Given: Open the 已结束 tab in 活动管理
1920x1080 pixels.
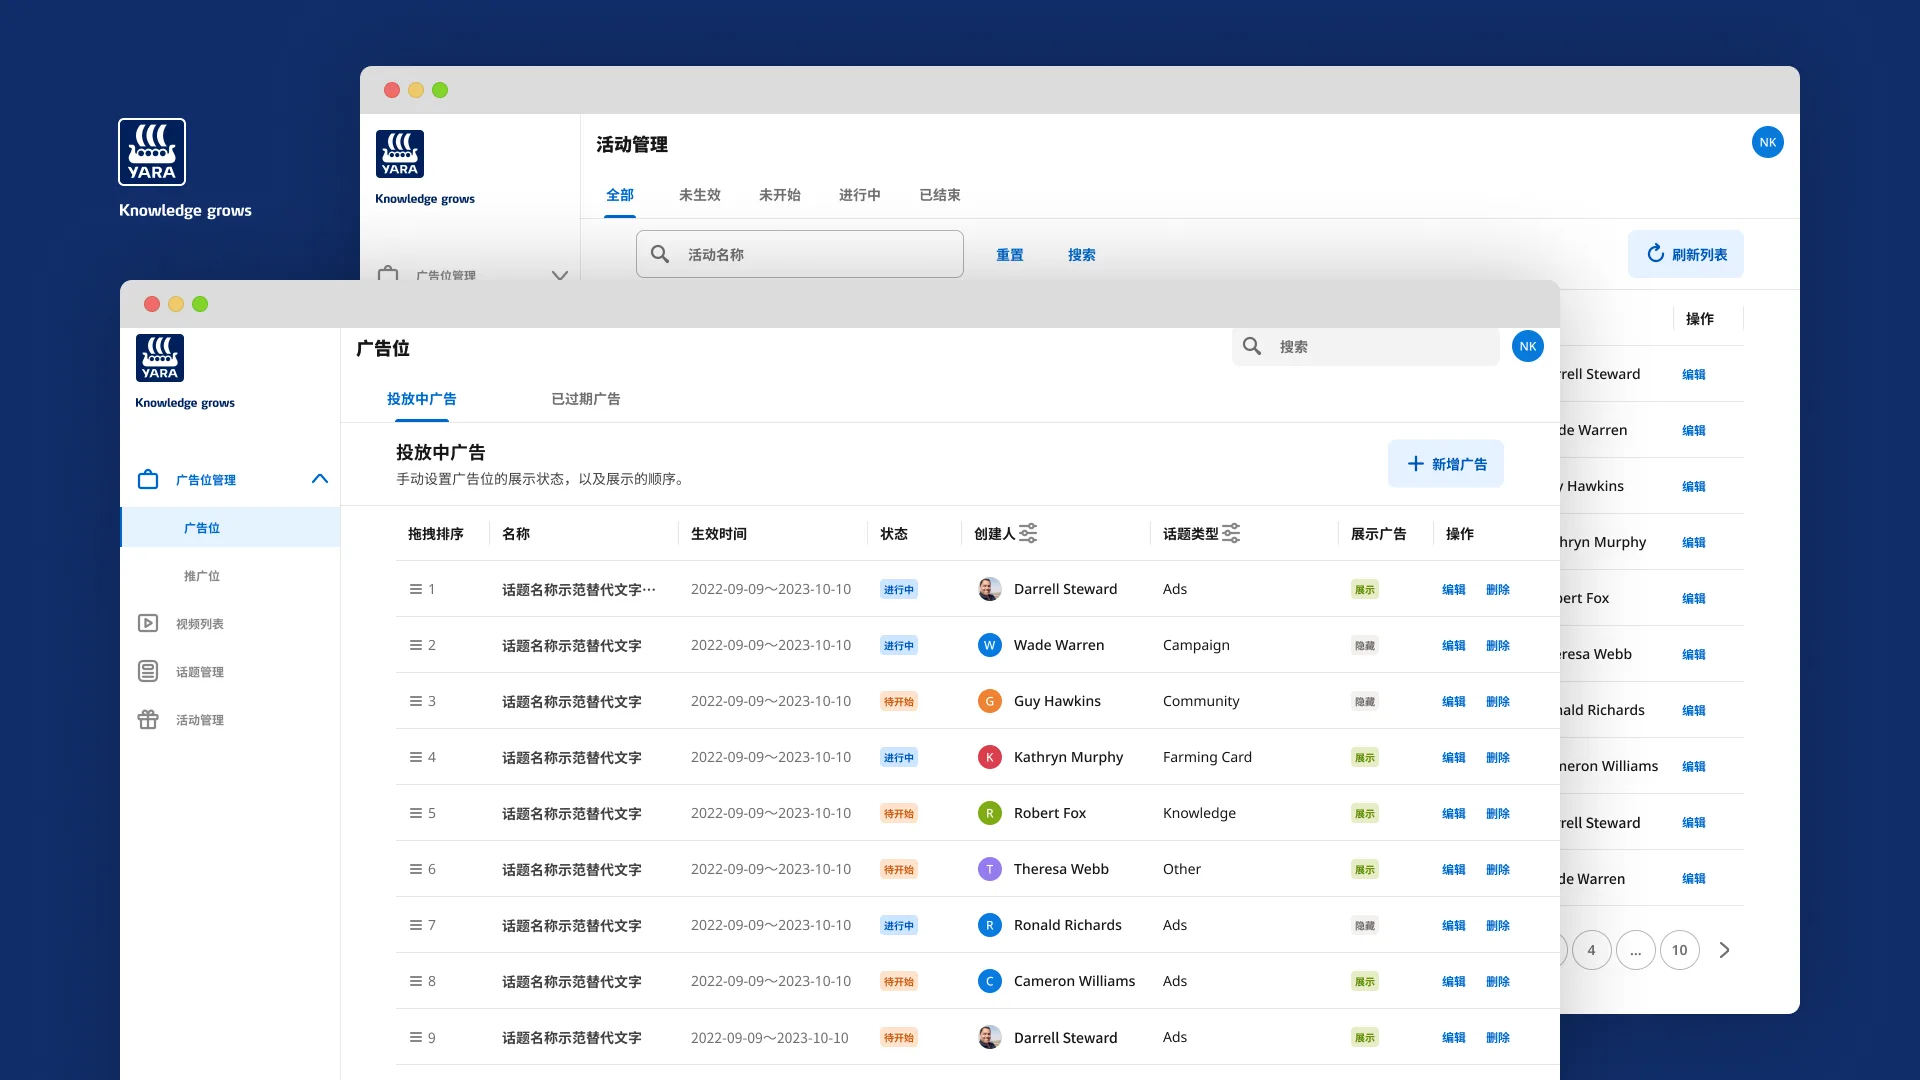Looking at the screenshot, I should click(940, 195).
